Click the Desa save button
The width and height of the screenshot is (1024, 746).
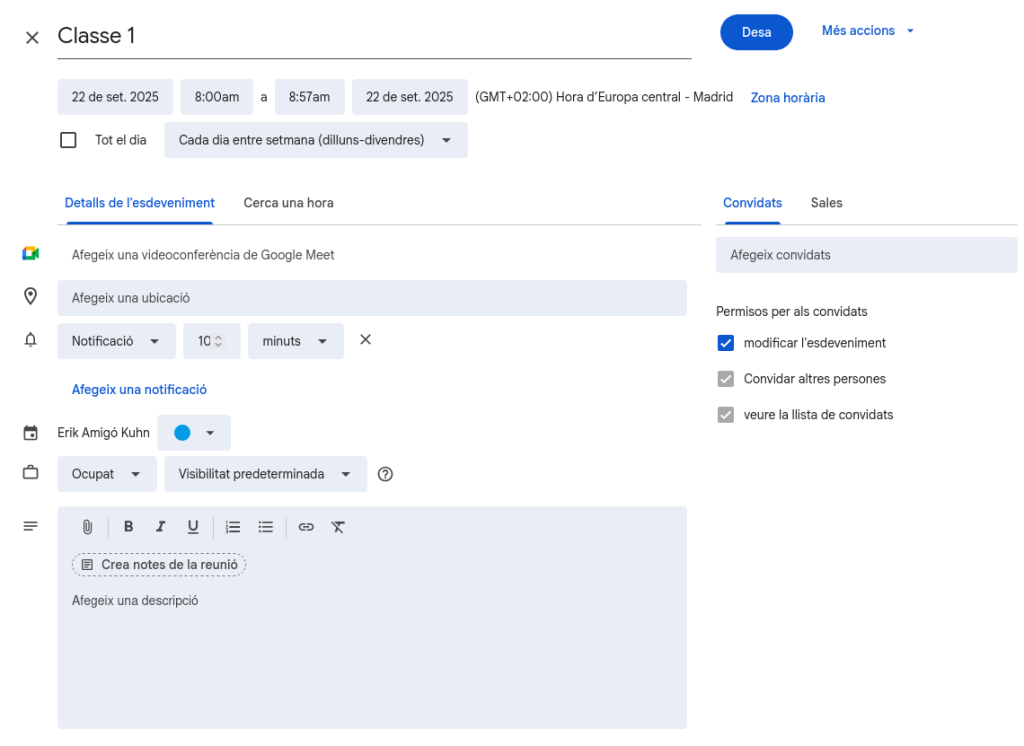tap(756, 32)
